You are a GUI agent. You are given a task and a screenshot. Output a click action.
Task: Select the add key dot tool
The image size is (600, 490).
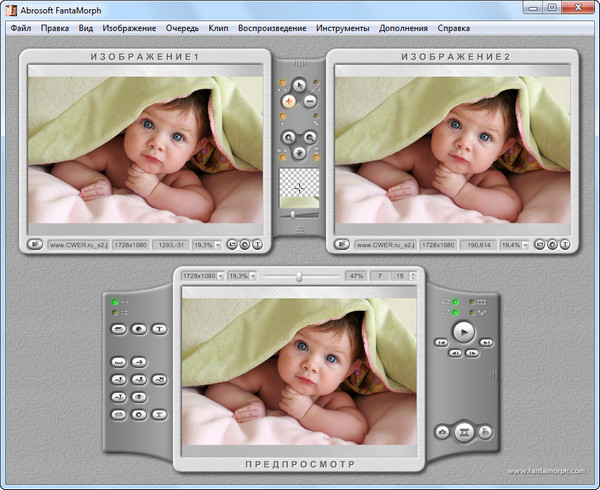pos(289,102)
